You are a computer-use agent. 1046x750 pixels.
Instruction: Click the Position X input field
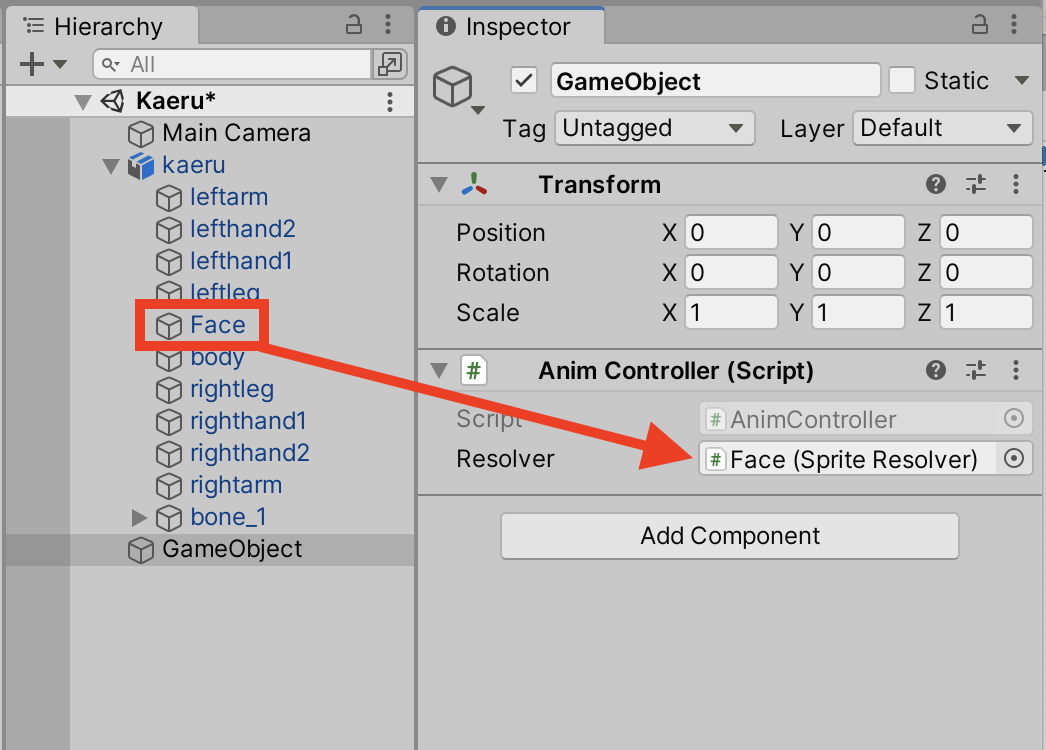coord(731,232)
